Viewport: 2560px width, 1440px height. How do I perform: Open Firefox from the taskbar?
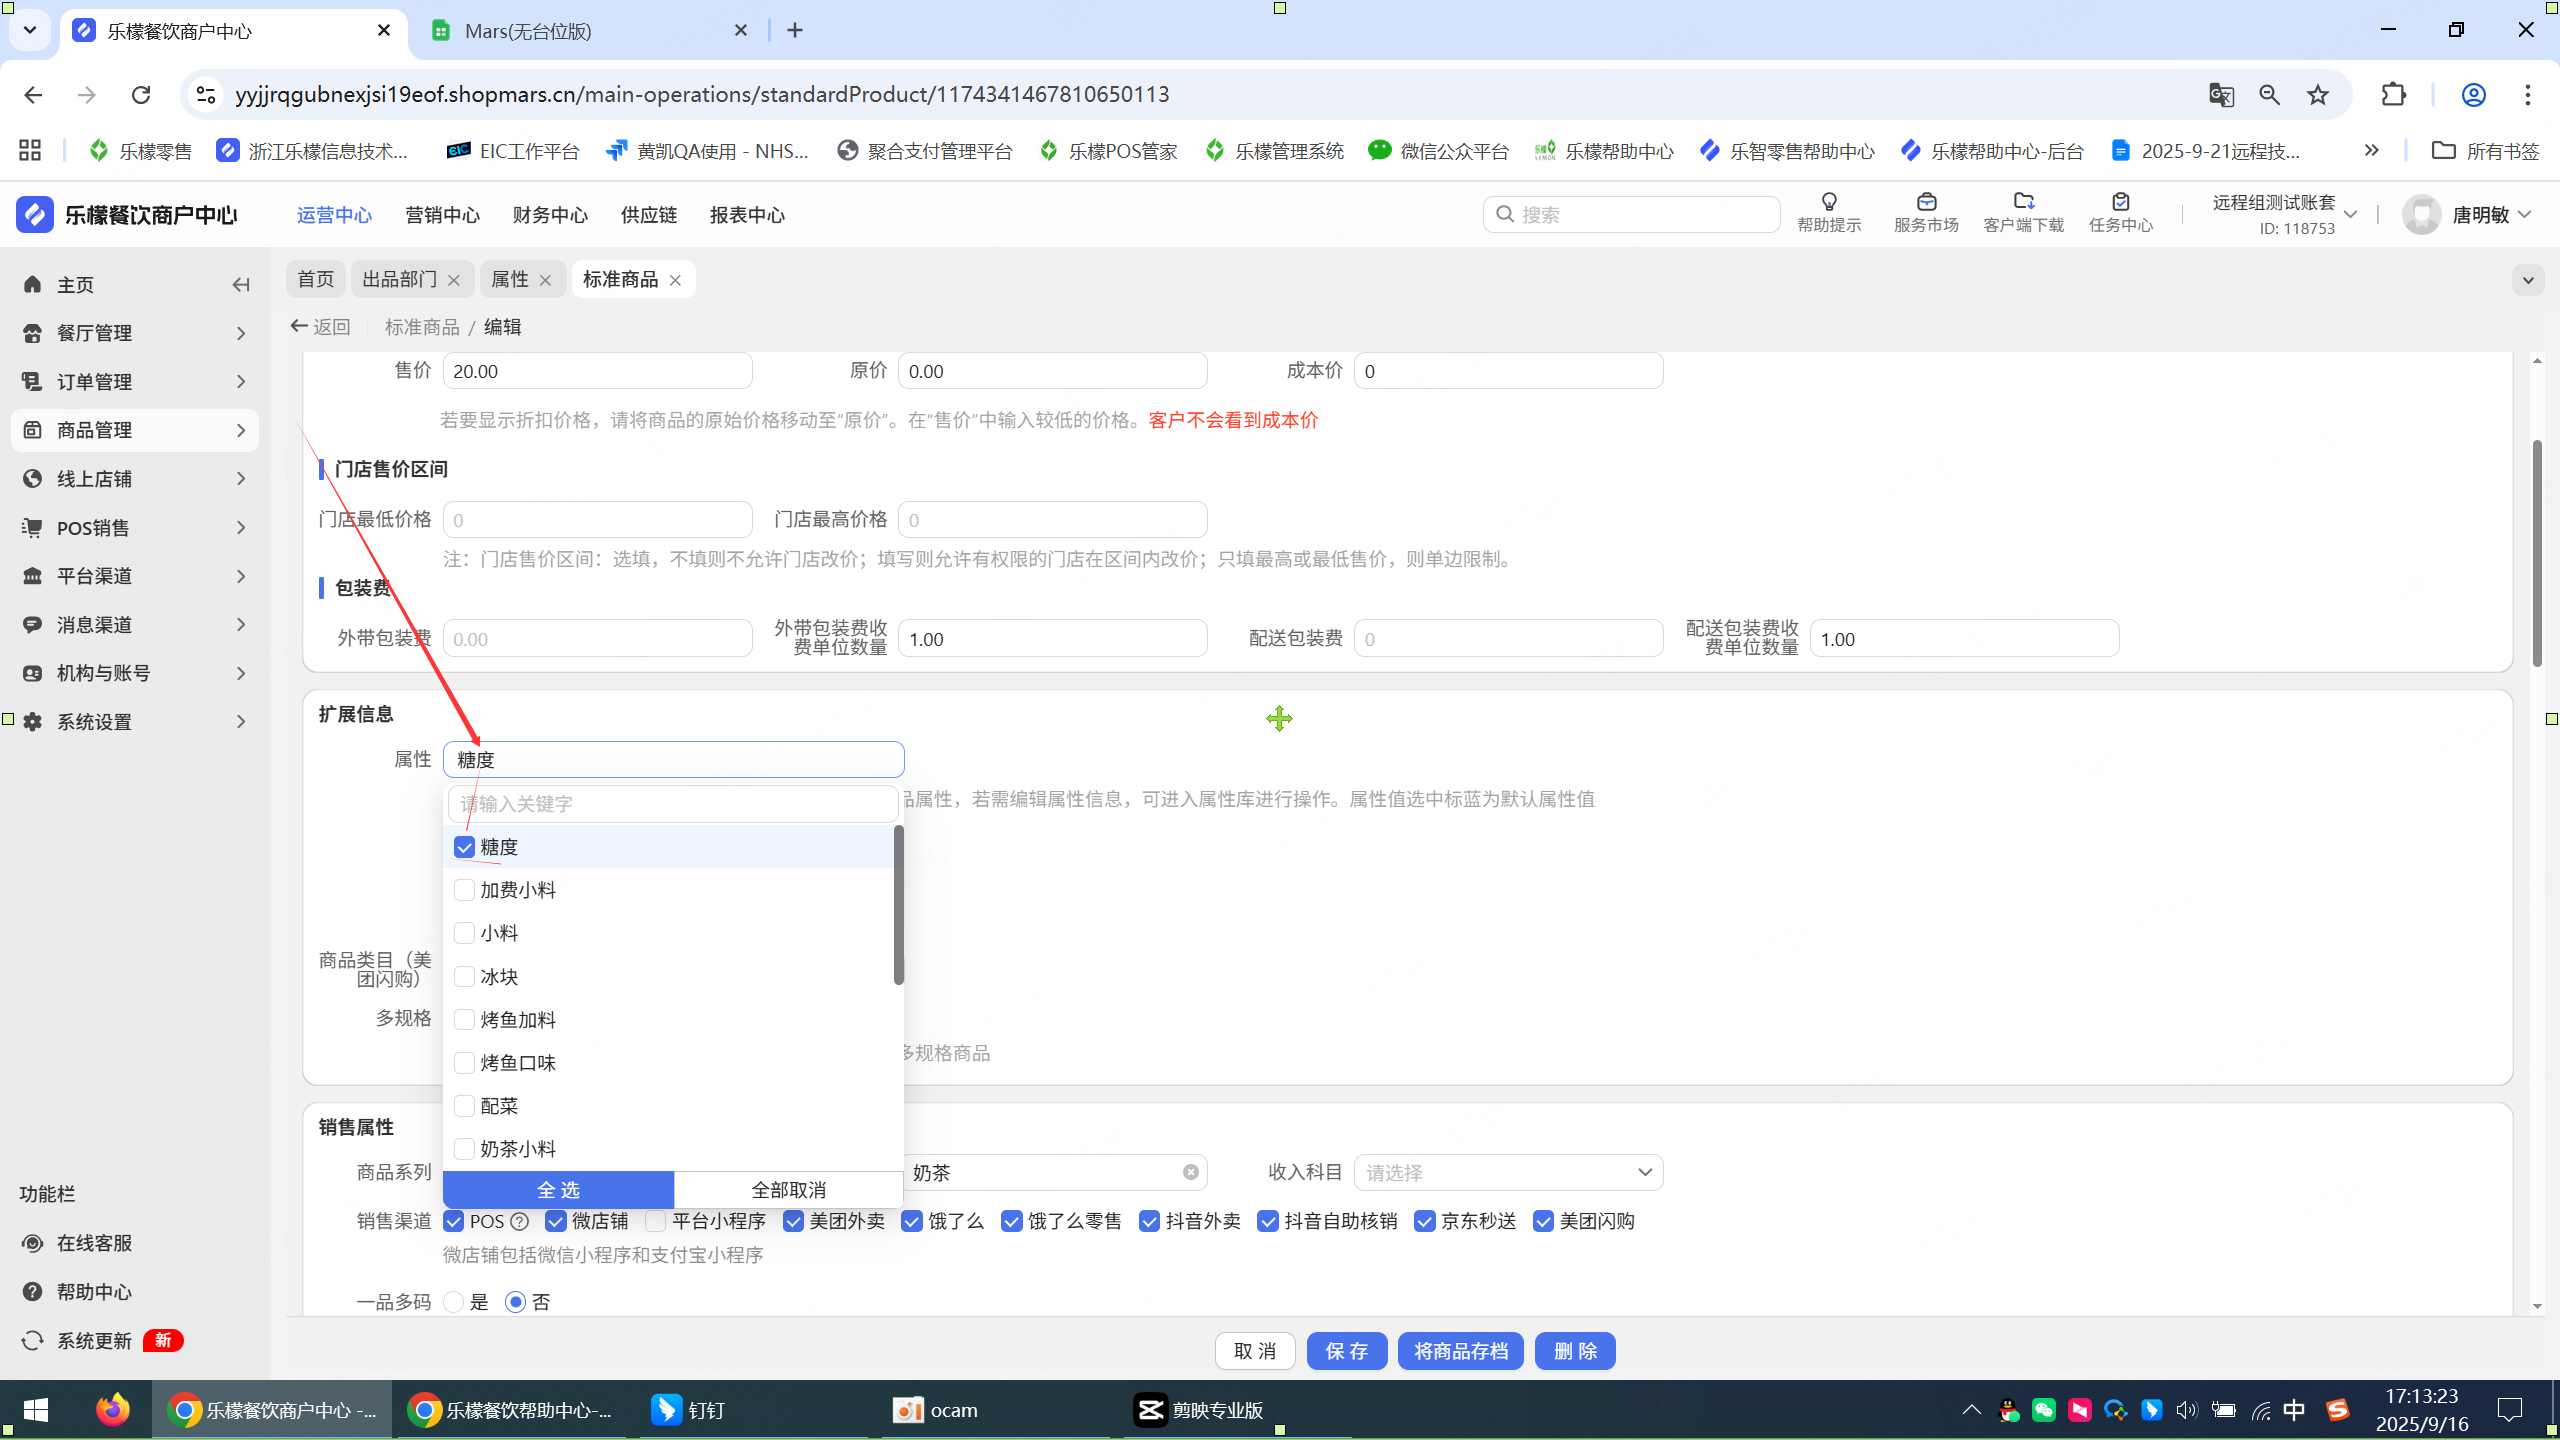(112, 1410)
